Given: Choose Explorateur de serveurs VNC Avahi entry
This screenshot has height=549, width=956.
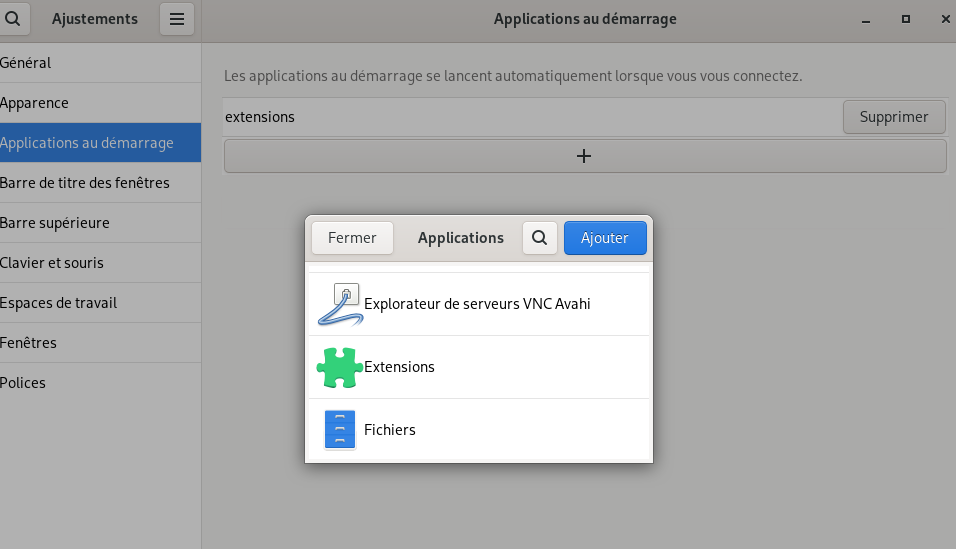Looking at the screenshot, I should click(479, 304).
